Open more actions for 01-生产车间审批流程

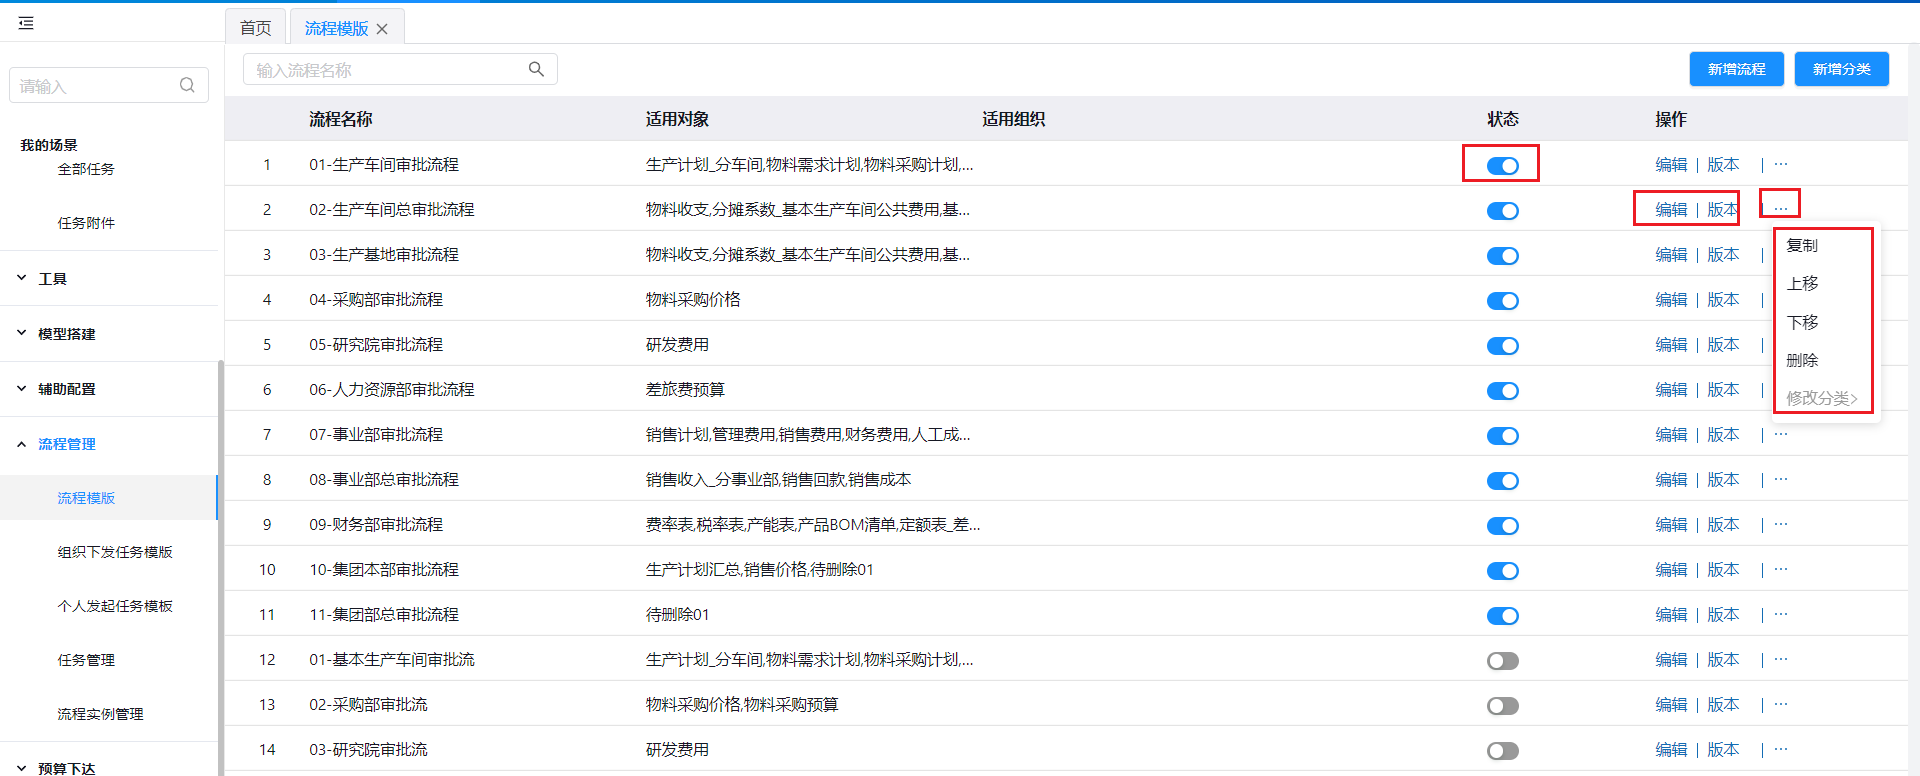point(1780,164)
